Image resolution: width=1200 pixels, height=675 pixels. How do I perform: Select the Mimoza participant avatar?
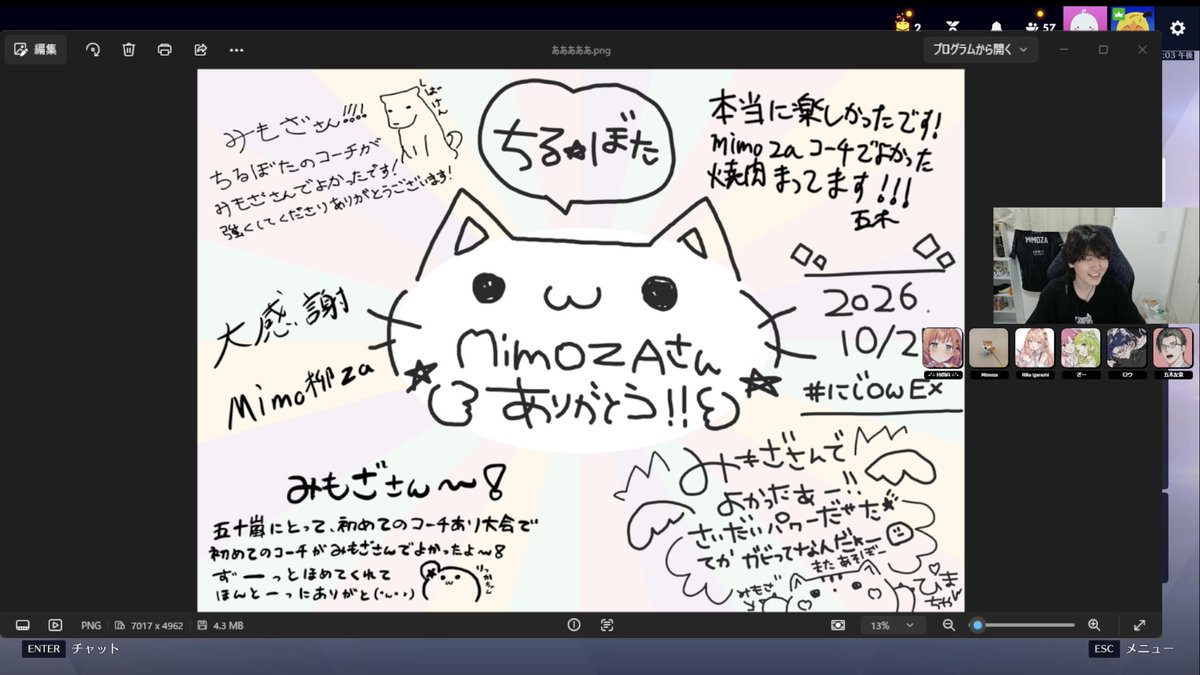click(989, 348)
